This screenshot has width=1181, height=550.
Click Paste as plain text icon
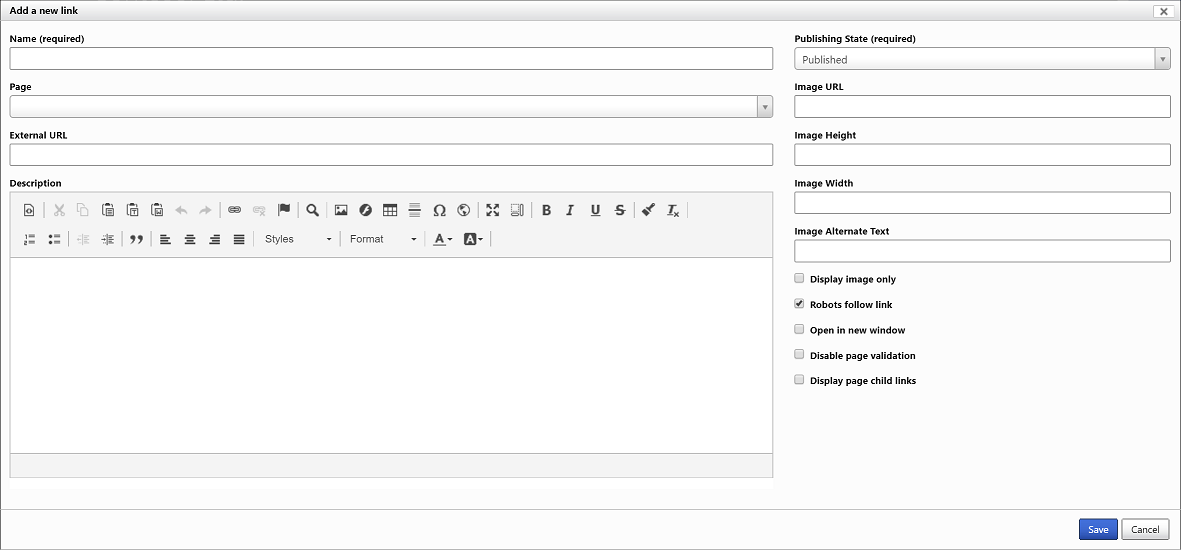pyautogui.click(x=133, y=210)
